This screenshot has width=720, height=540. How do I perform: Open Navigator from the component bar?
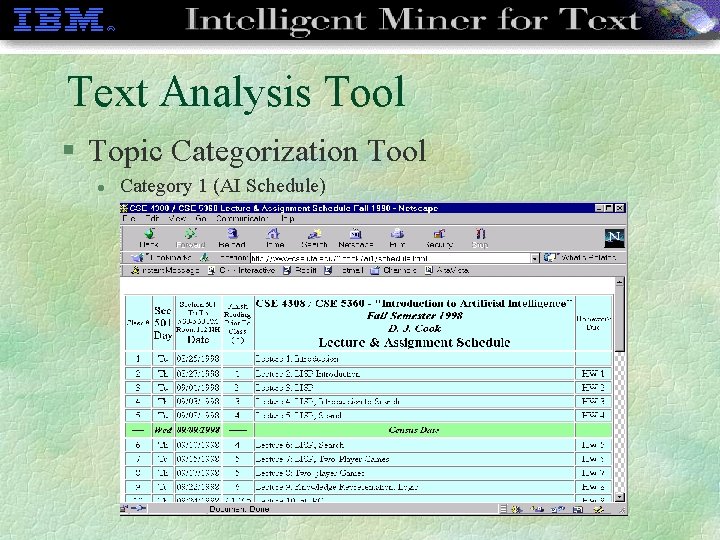[x=517, y=509]
